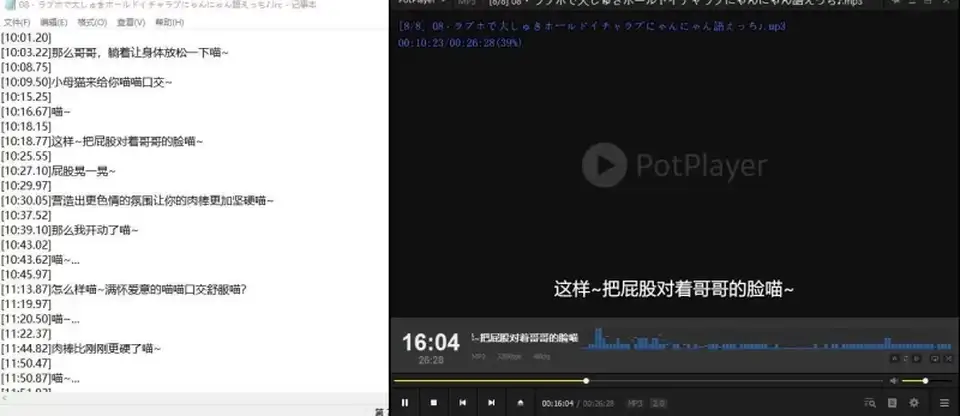Skip to the next track in PotPlayer

point(491,403)
